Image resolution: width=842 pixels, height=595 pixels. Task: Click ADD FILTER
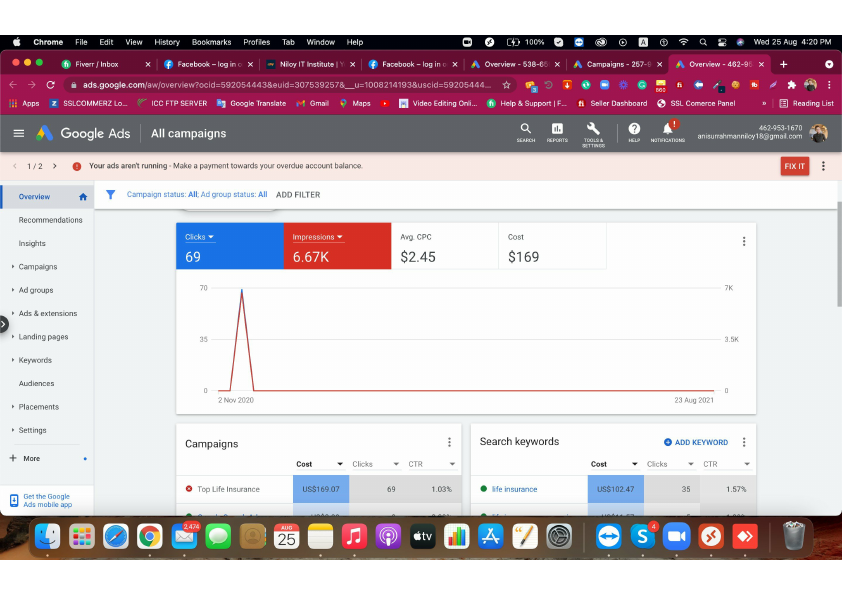pos(298,195)
